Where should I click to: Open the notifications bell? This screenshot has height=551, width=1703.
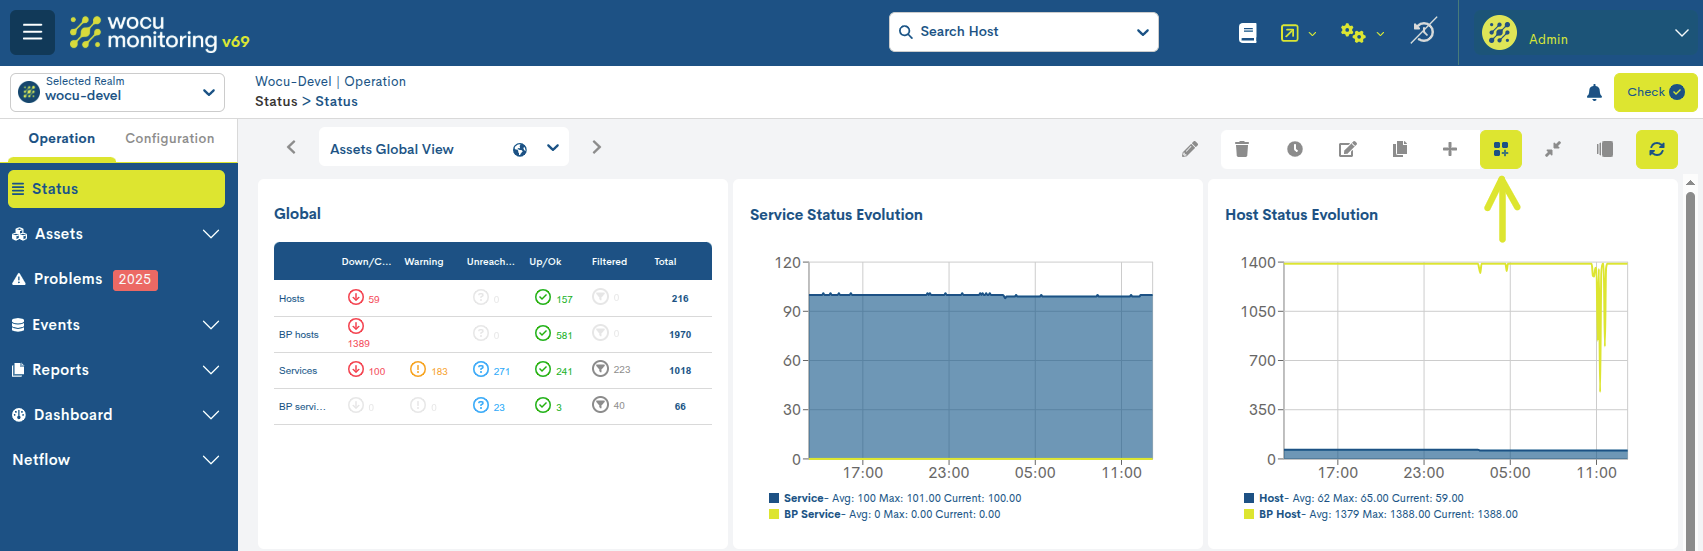click(1594, 93)
